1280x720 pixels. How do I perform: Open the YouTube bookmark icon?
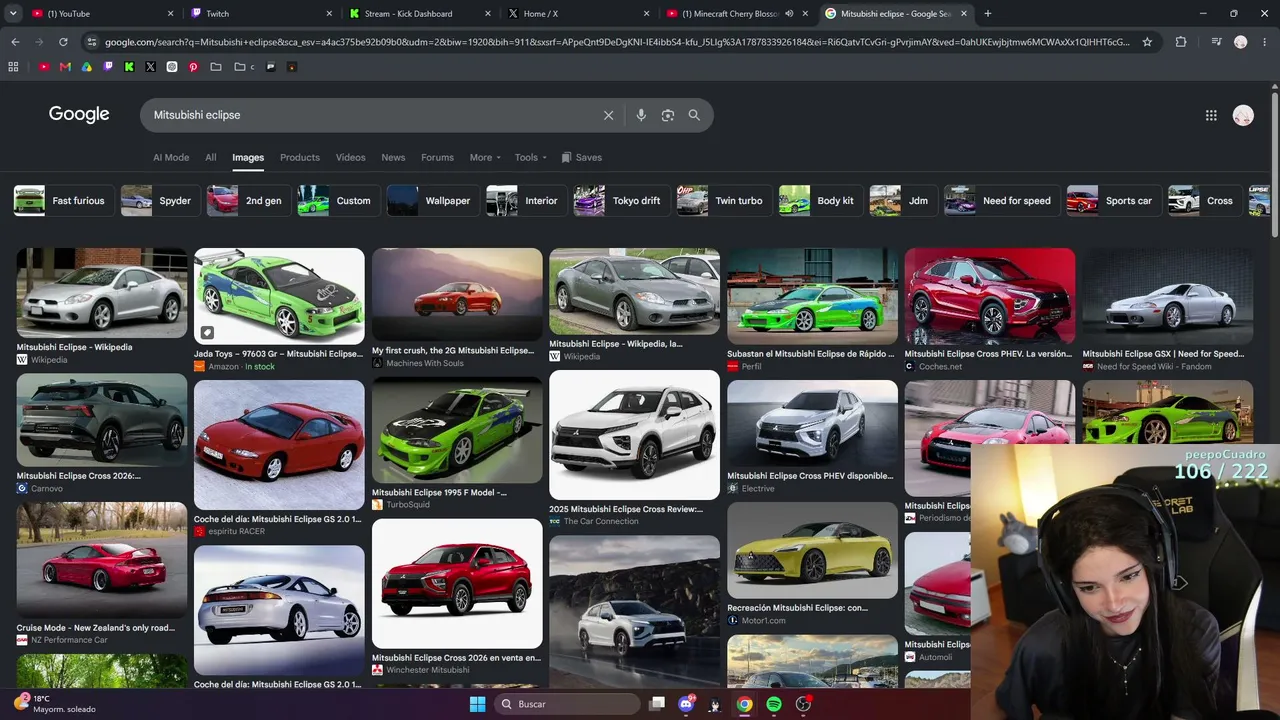(44, 67)
